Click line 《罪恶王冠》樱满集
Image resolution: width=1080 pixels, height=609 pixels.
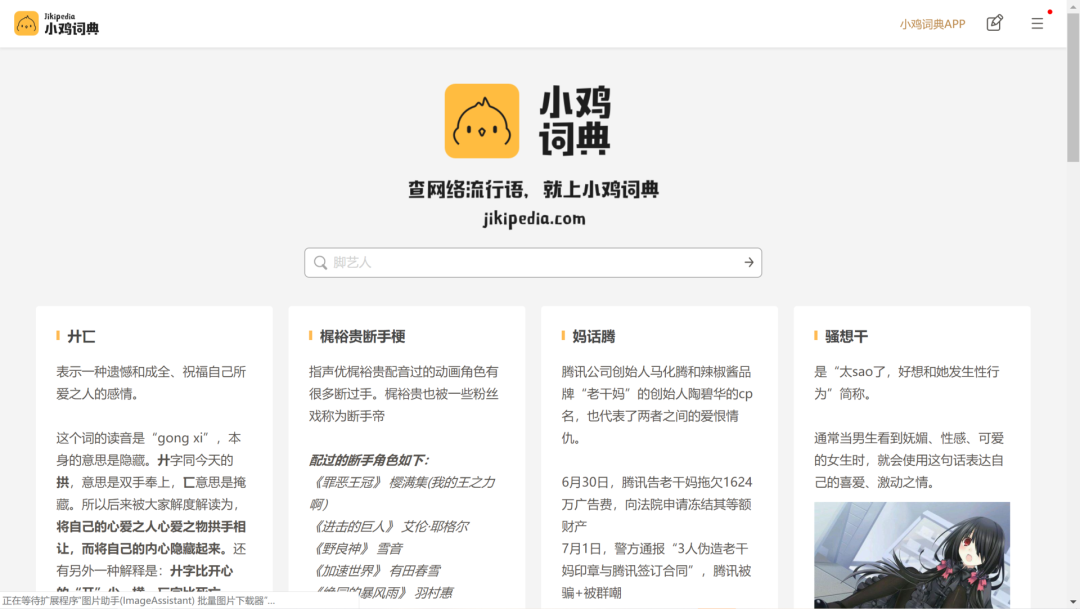[402, 493]
